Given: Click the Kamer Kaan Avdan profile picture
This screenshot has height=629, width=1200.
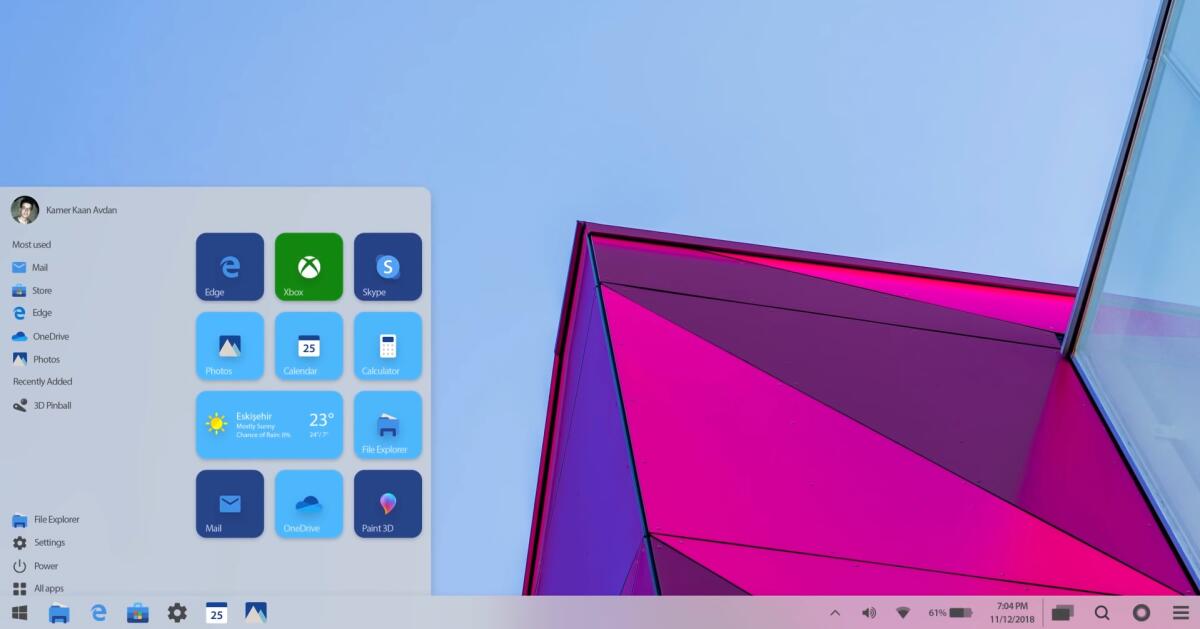Looking at the screenshot, I should [x=23, y=209].
